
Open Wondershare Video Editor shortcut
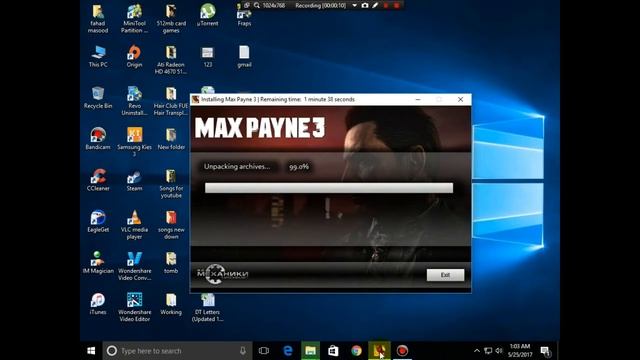134,307
